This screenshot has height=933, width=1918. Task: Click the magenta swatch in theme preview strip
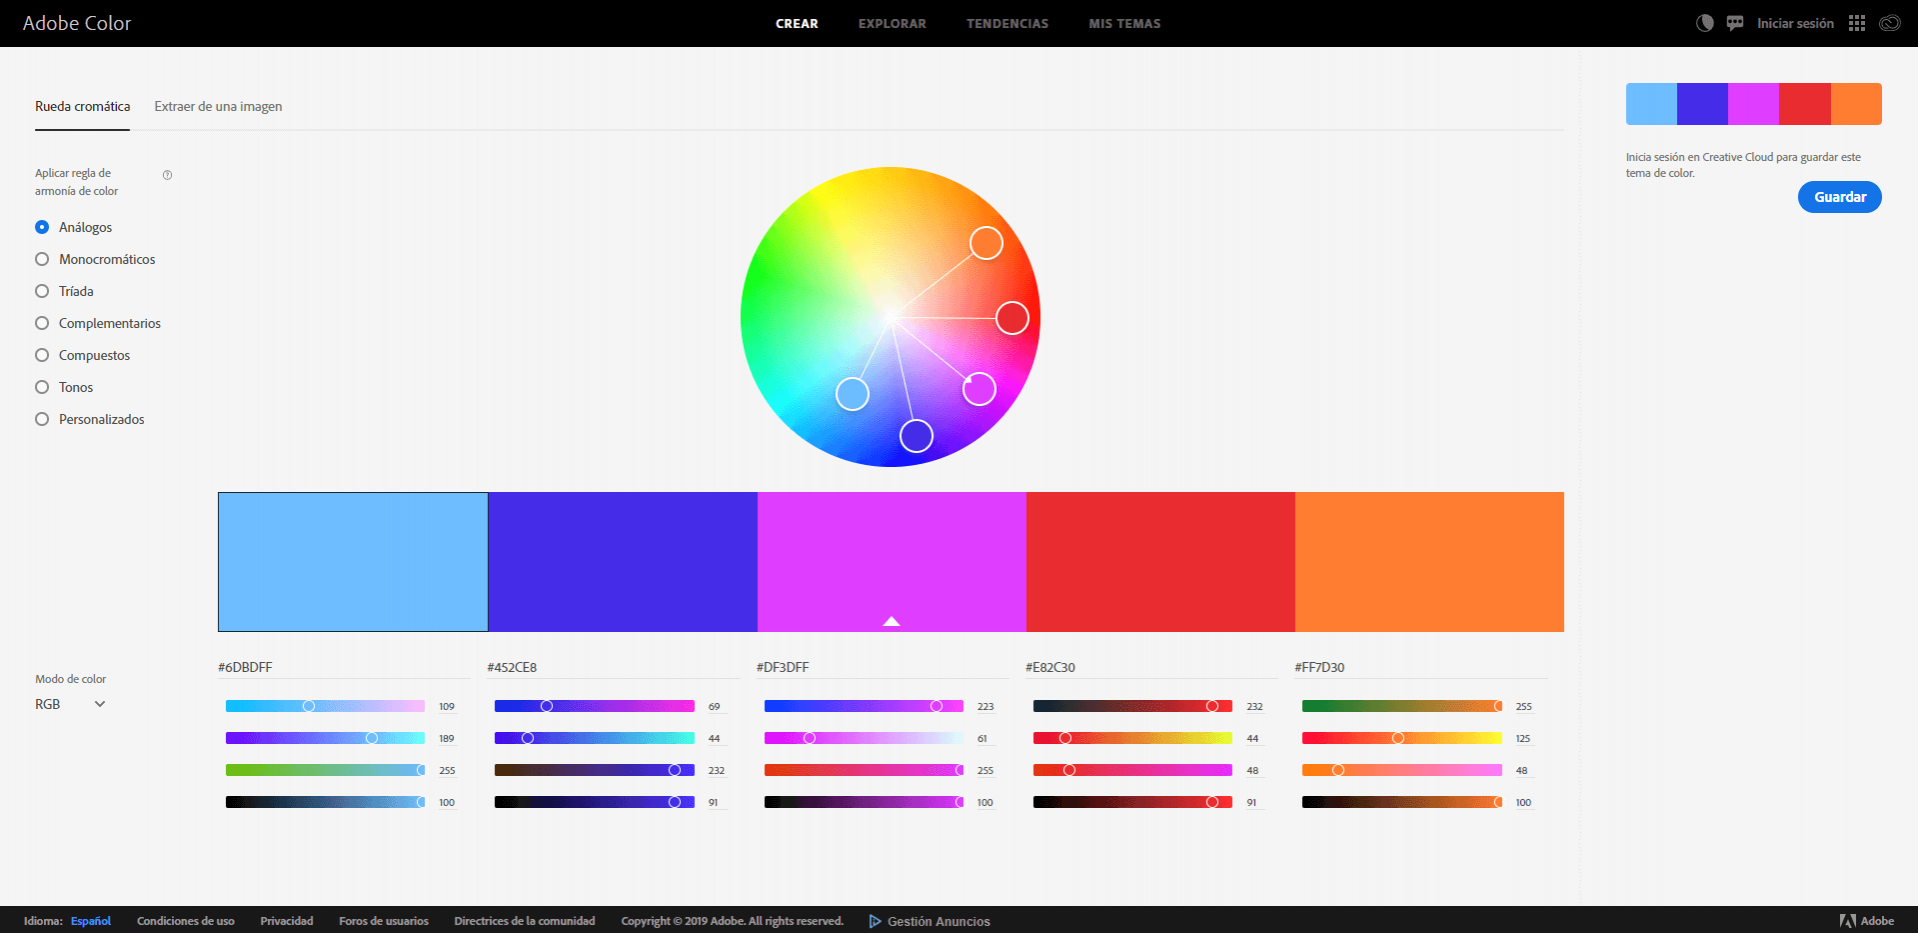1754,104
